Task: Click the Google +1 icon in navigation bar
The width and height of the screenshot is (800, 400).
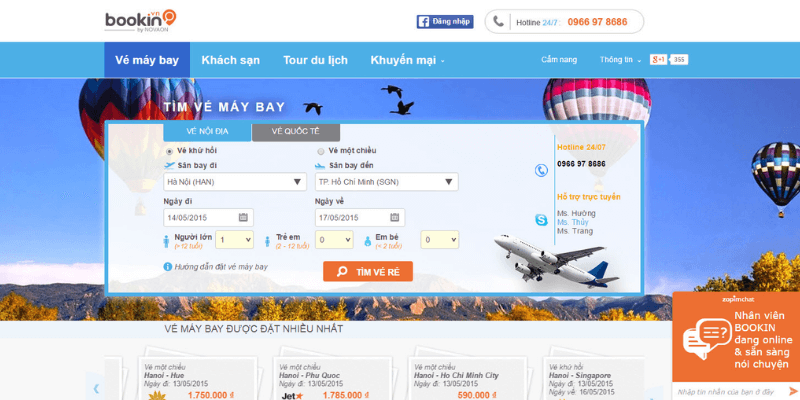Action: click(x=658, y=60)
